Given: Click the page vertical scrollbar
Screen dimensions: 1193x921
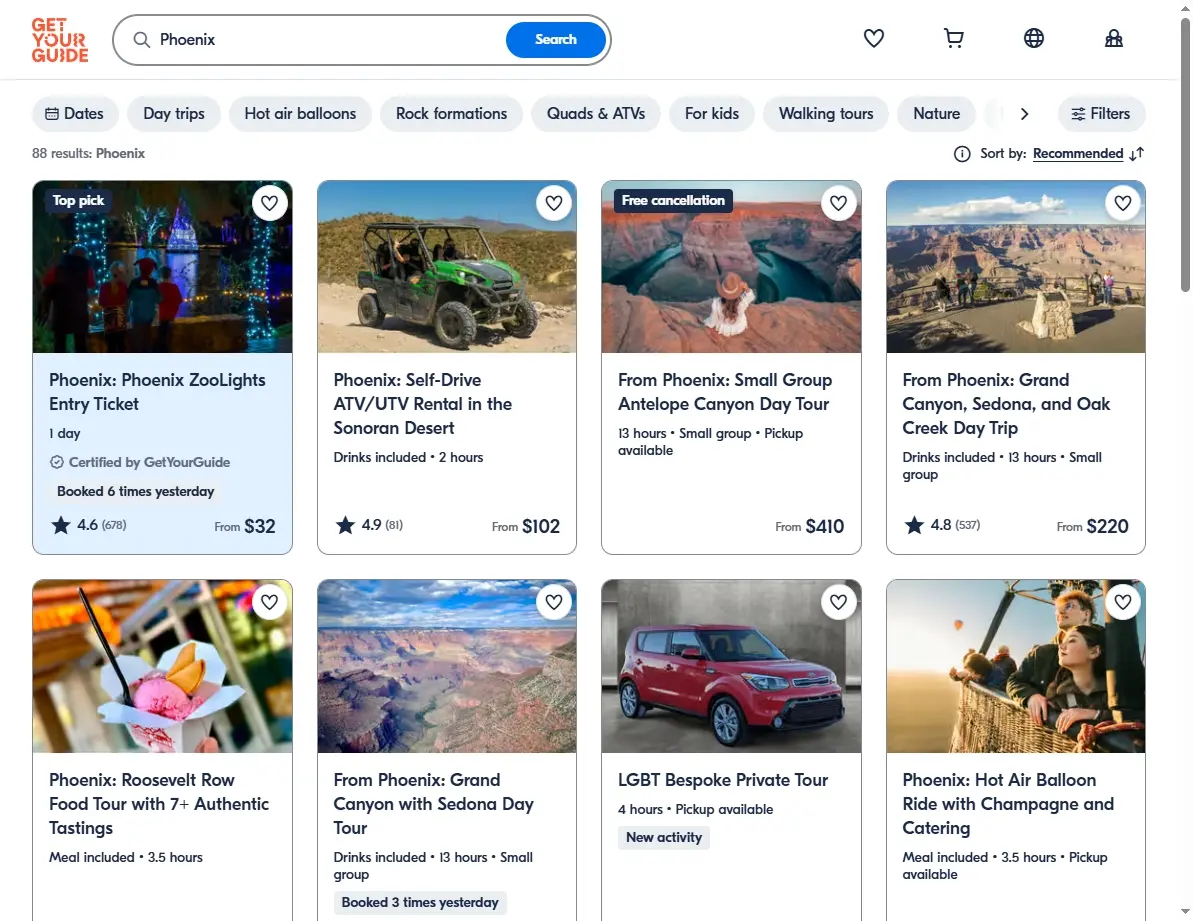Looking at the screenshot, I should pos(1185,155).
